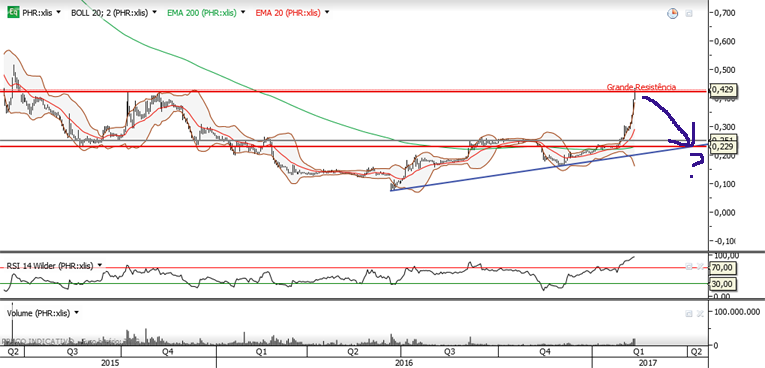The height and width of the screenshot is (368, 765).
Task: Click the Q3 2016 quarter on time axis
Action: (x=449, y=351)
